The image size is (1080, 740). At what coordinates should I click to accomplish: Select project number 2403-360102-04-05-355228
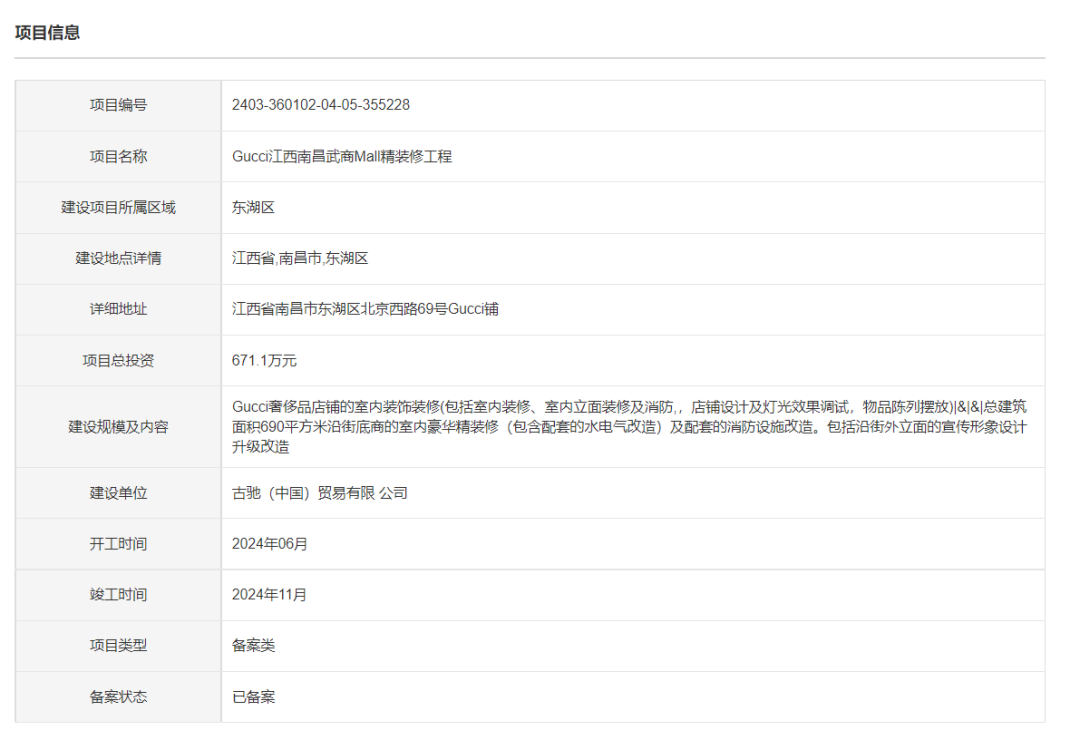tap(320, 105)
